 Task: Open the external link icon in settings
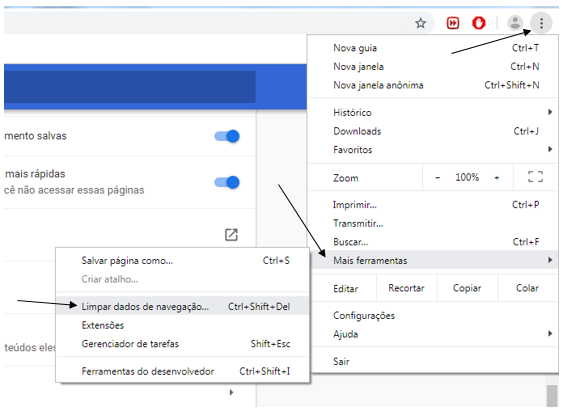coord(231,235)
